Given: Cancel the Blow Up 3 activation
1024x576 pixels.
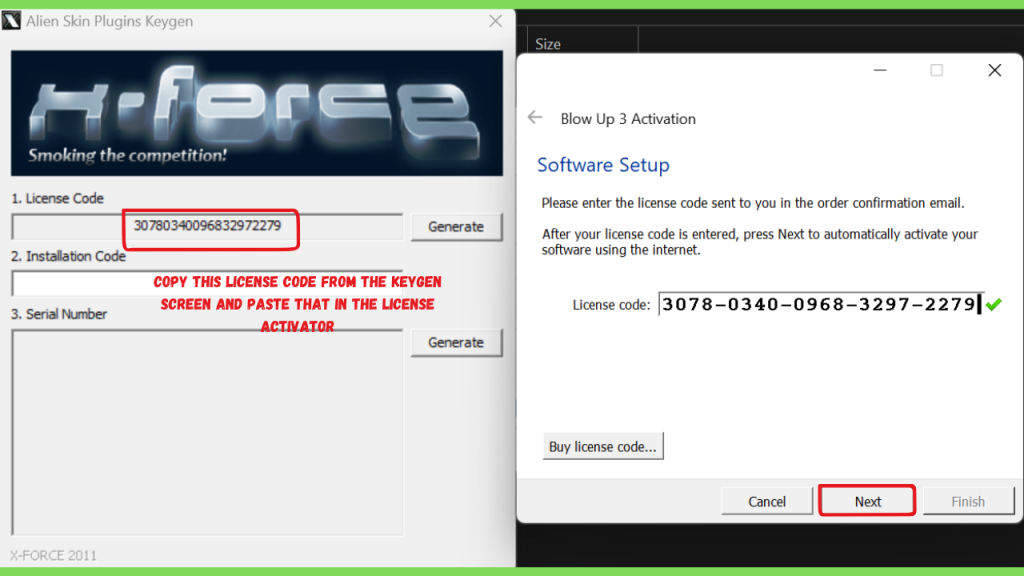Looking at the screenshot, I should (767, 501).
